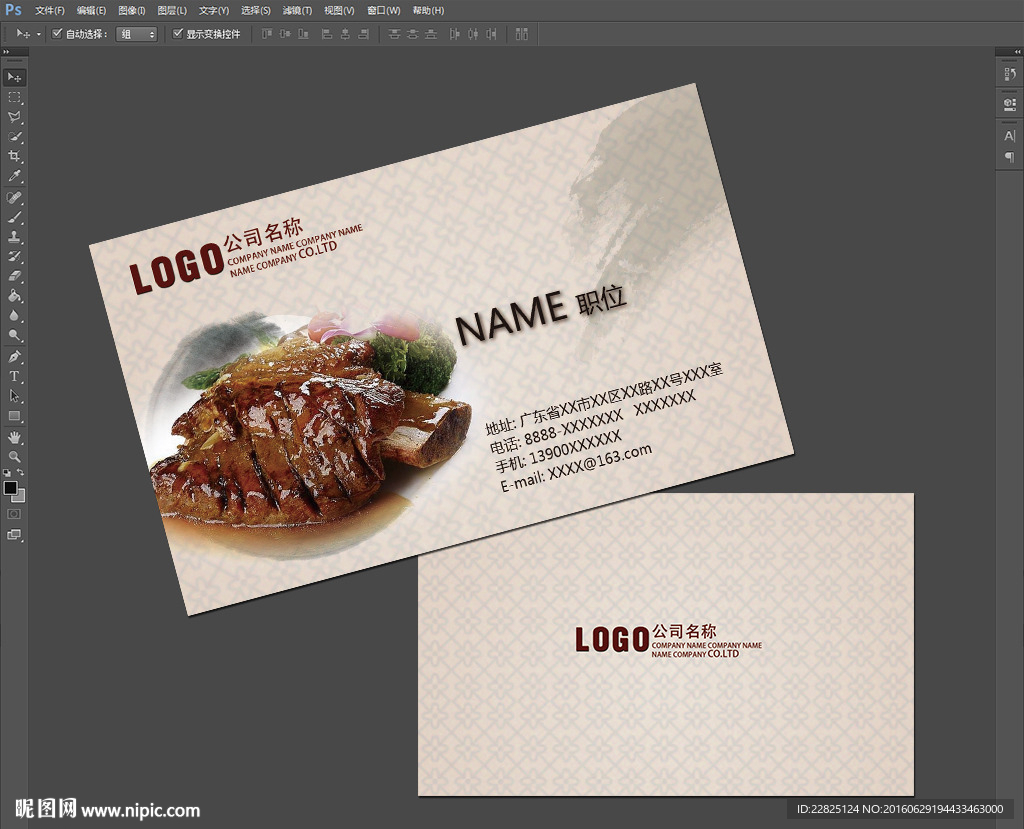The height and width of the screenshot is (829, 1024).
Task: Select the Dodge tool
Action: pyautogui.click(x=14, y=335)
